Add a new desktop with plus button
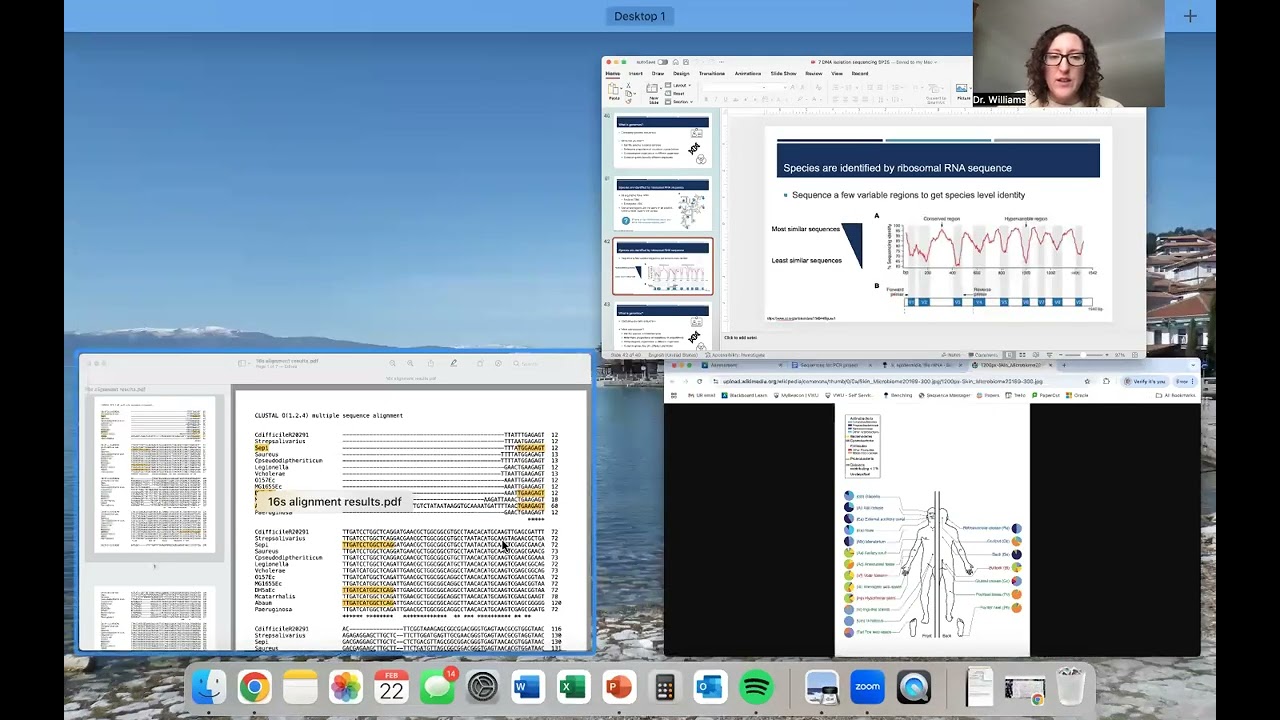 point(1190,16)
